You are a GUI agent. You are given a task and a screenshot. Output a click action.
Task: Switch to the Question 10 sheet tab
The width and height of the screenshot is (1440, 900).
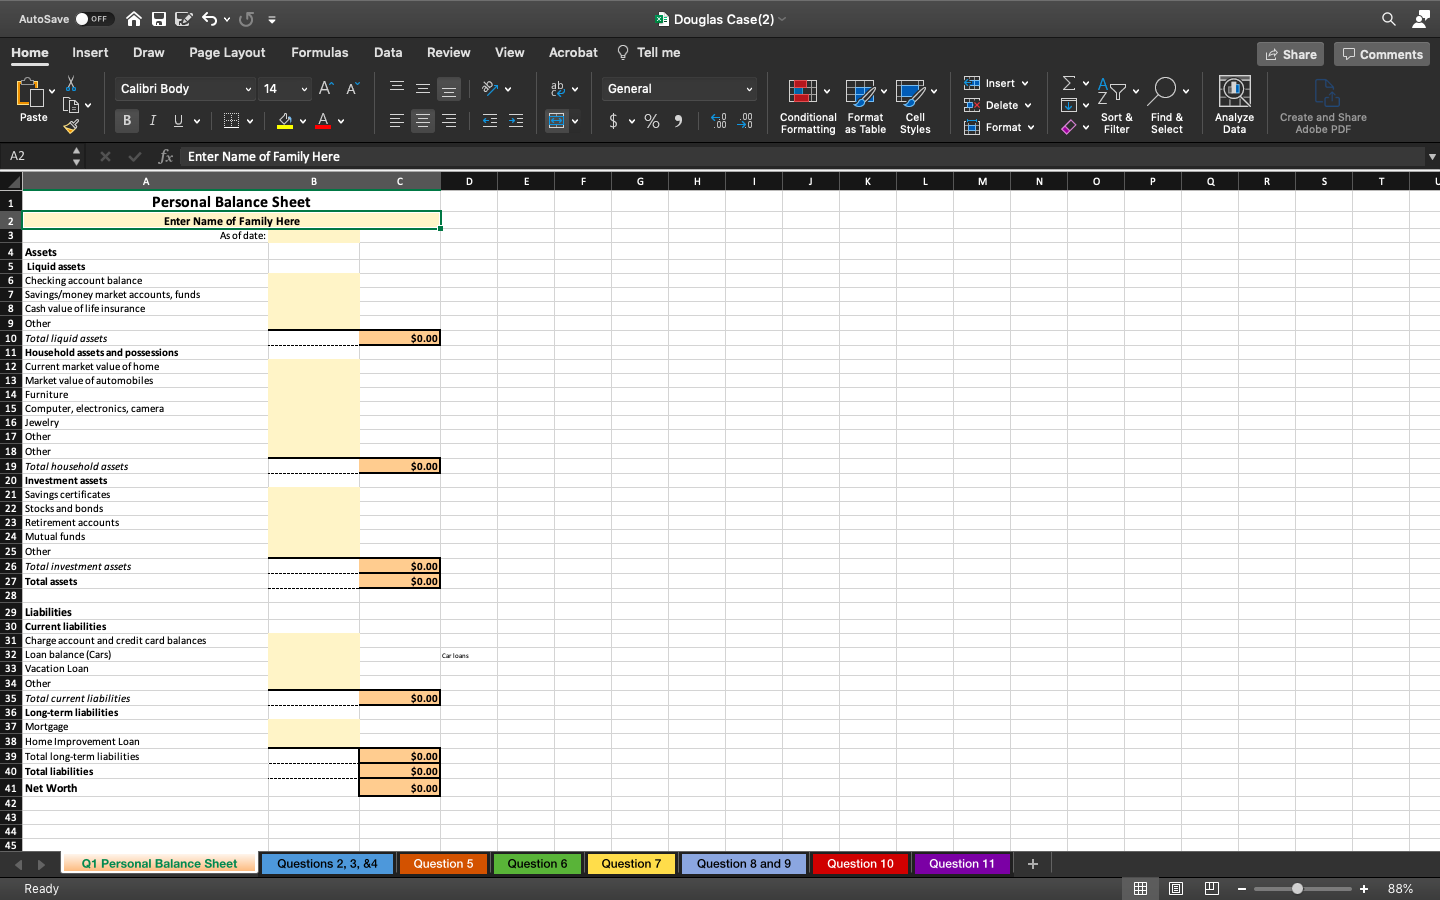point(860,863)
